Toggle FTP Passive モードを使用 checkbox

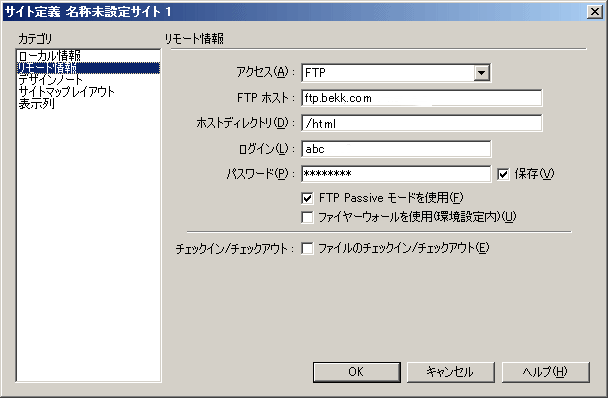click(x=307, y=198)
